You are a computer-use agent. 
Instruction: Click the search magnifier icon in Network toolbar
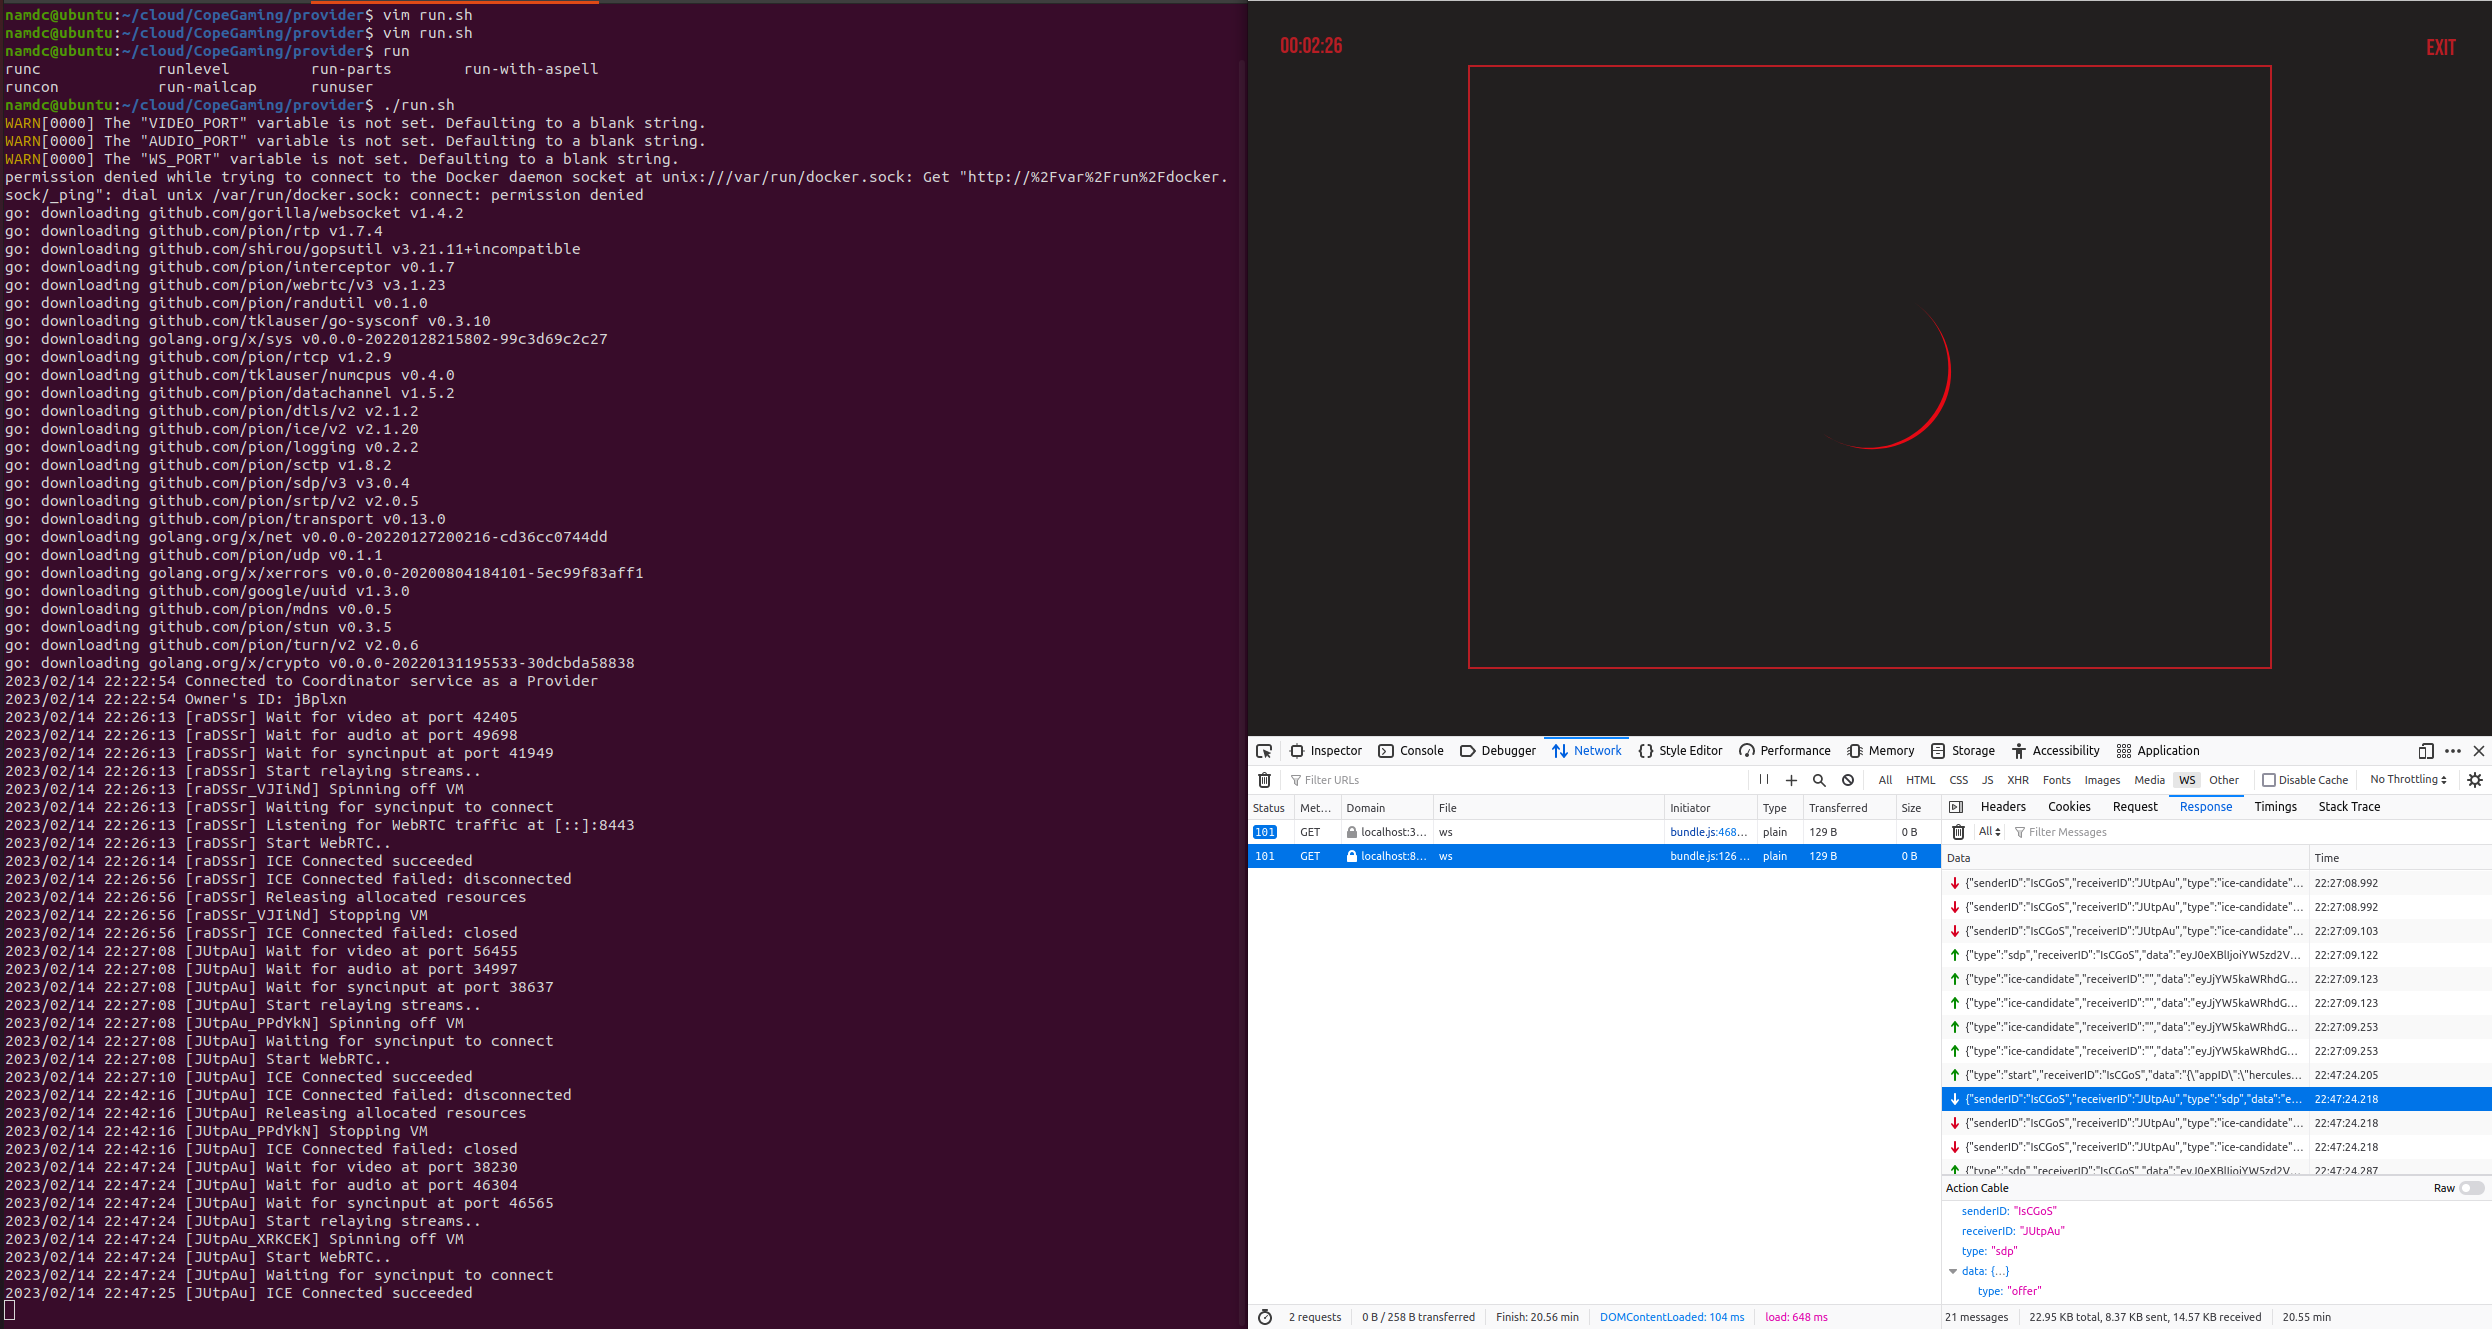[x=1819, y=780]
